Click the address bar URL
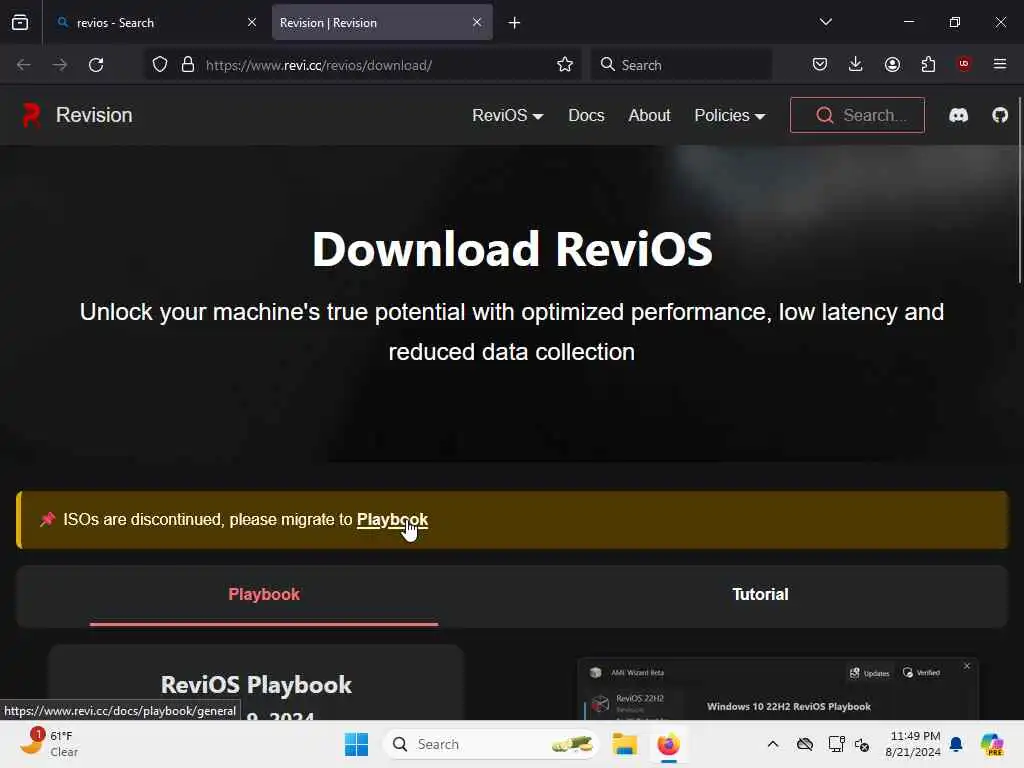1024x768 pixels. coord(319,65)
